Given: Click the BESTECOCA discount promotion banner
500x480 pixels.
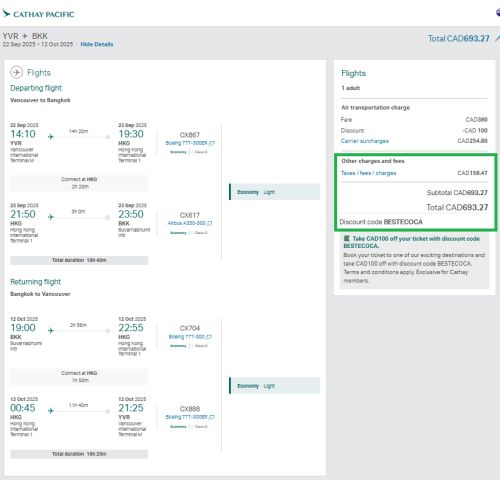Looking at the screenshot, I should coord(415,260).
